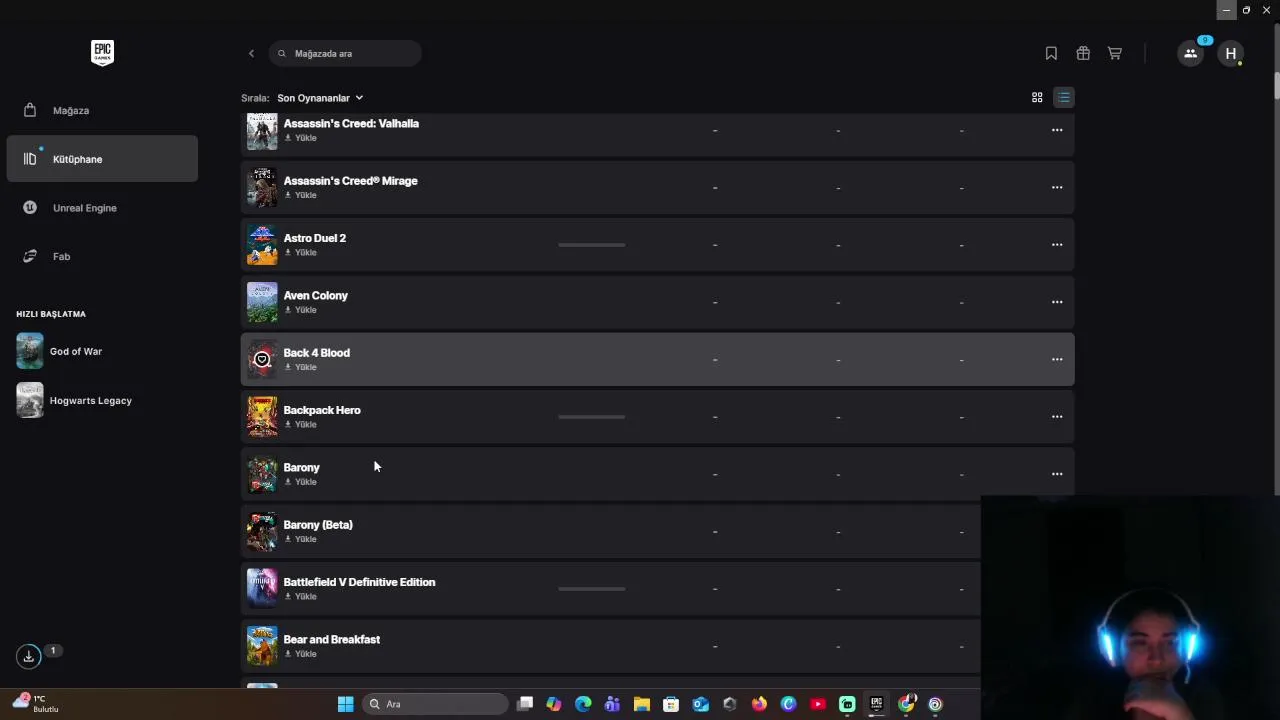Open the three-dot menu for Astro Duel 2

[x=1057, y=245]
